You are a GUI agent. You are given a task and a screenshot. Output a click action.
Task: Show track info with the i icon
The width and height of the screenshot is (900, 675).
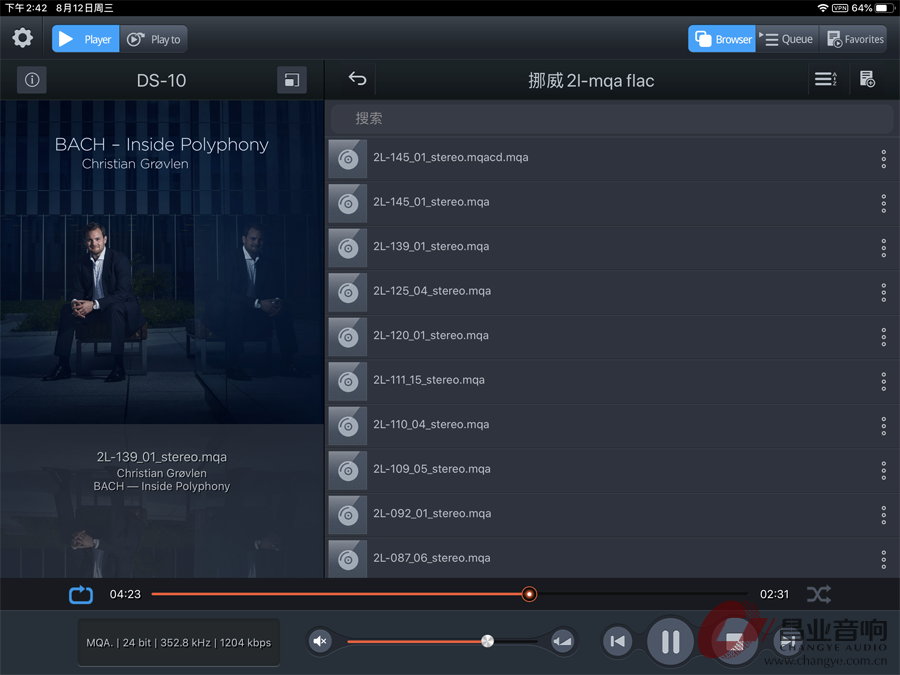click(x=32, y=80)
